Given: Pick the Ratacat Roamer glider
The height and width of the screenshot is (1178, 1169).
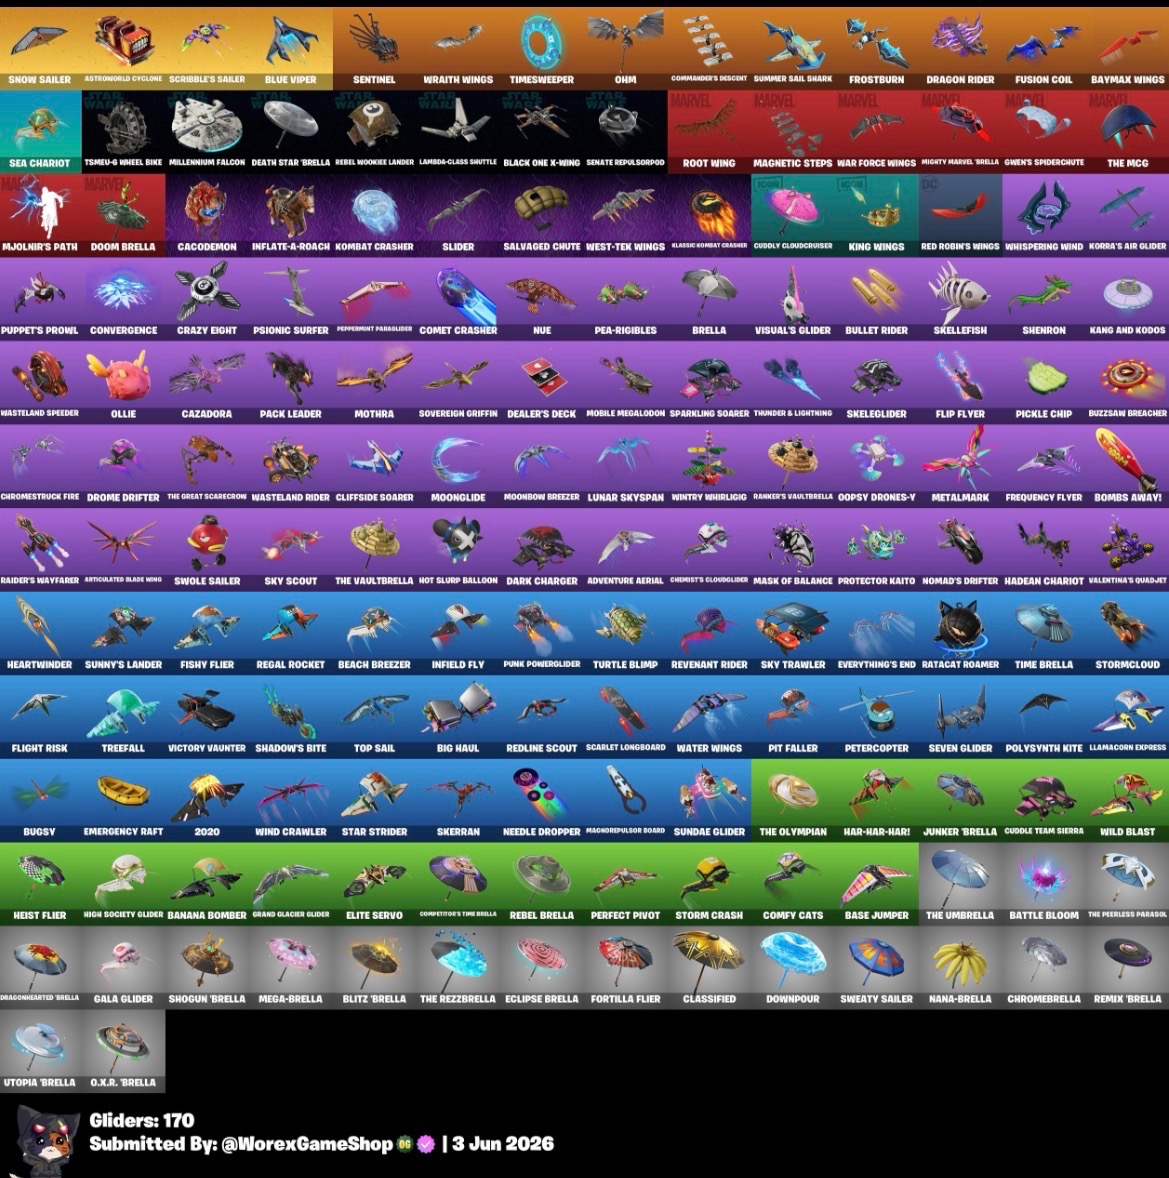Looking at the screenshot, I should 960,633.
